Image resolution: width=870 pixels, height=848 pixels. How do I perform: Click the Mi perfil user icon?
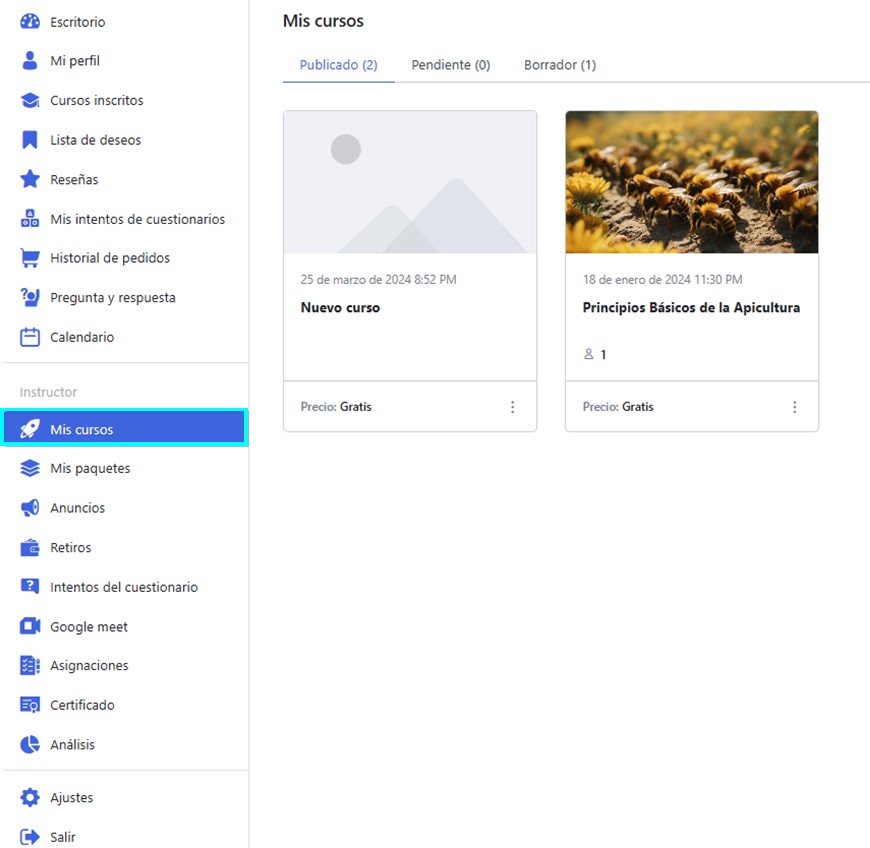pos(30,60)
